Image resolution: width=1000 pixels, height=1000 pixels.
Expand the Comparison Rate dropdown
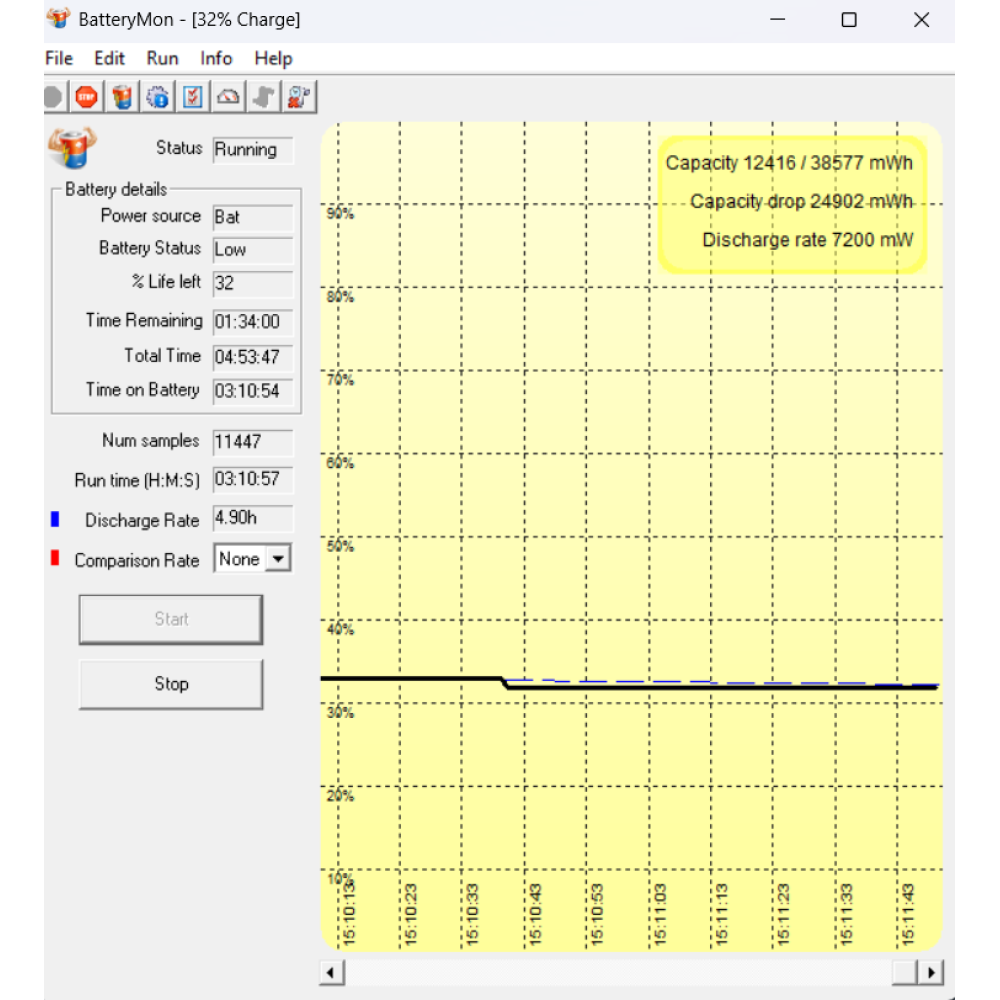pyautogui.click(x=278, y=560)
